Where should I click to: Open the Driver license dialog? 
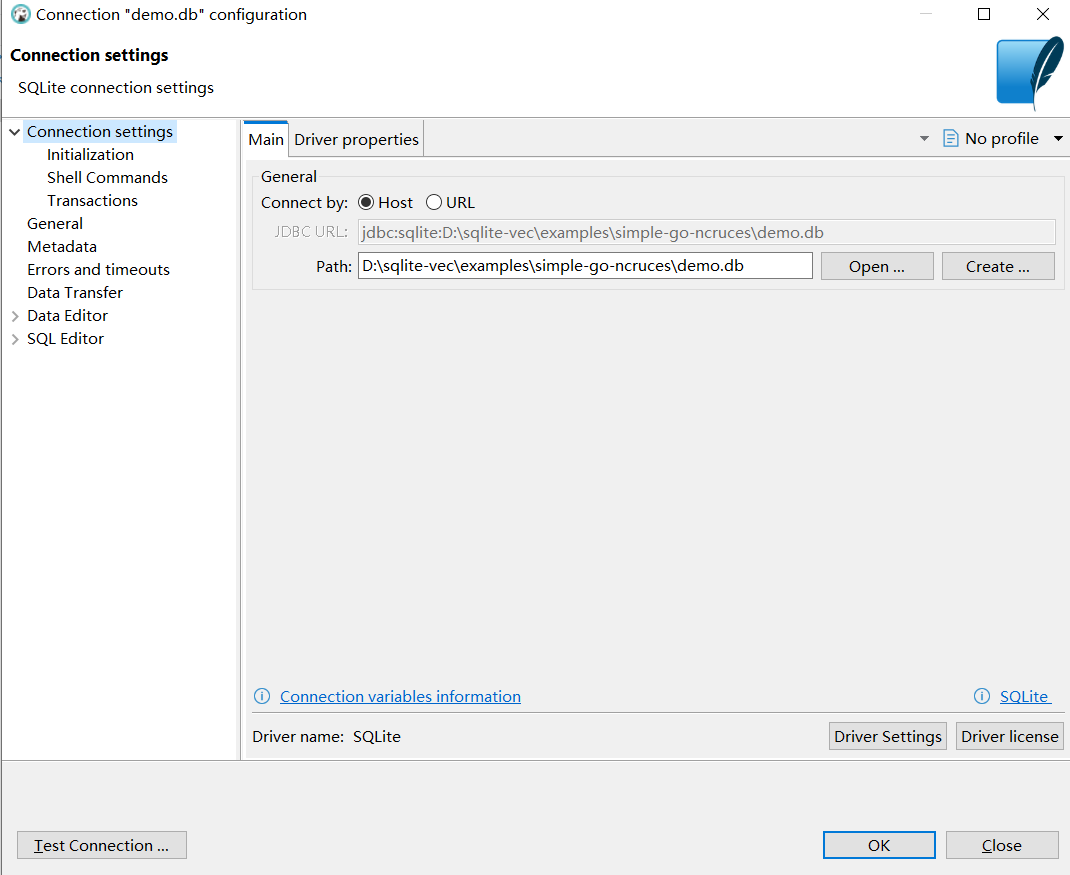1009,736
